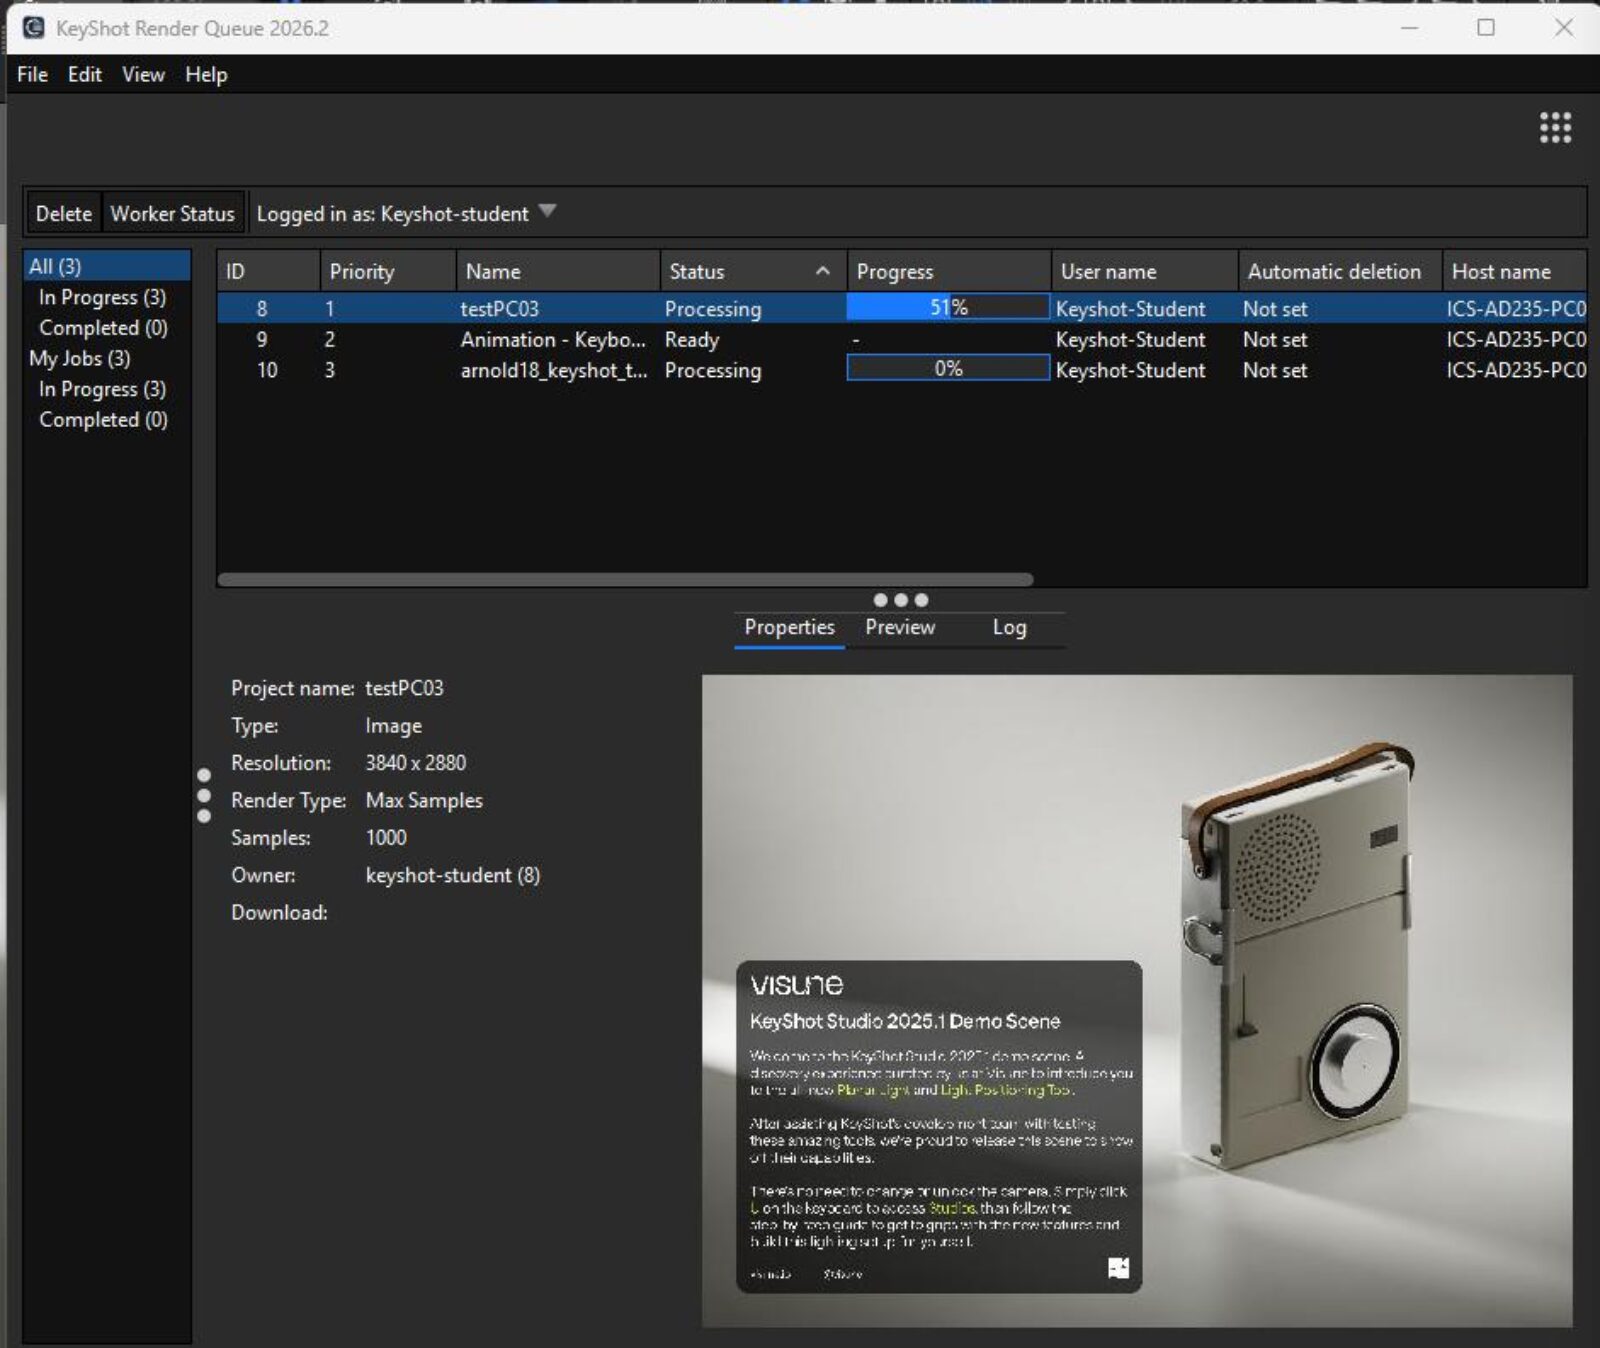Click the job list horizontal scrollbar

(x=626, y=579)
